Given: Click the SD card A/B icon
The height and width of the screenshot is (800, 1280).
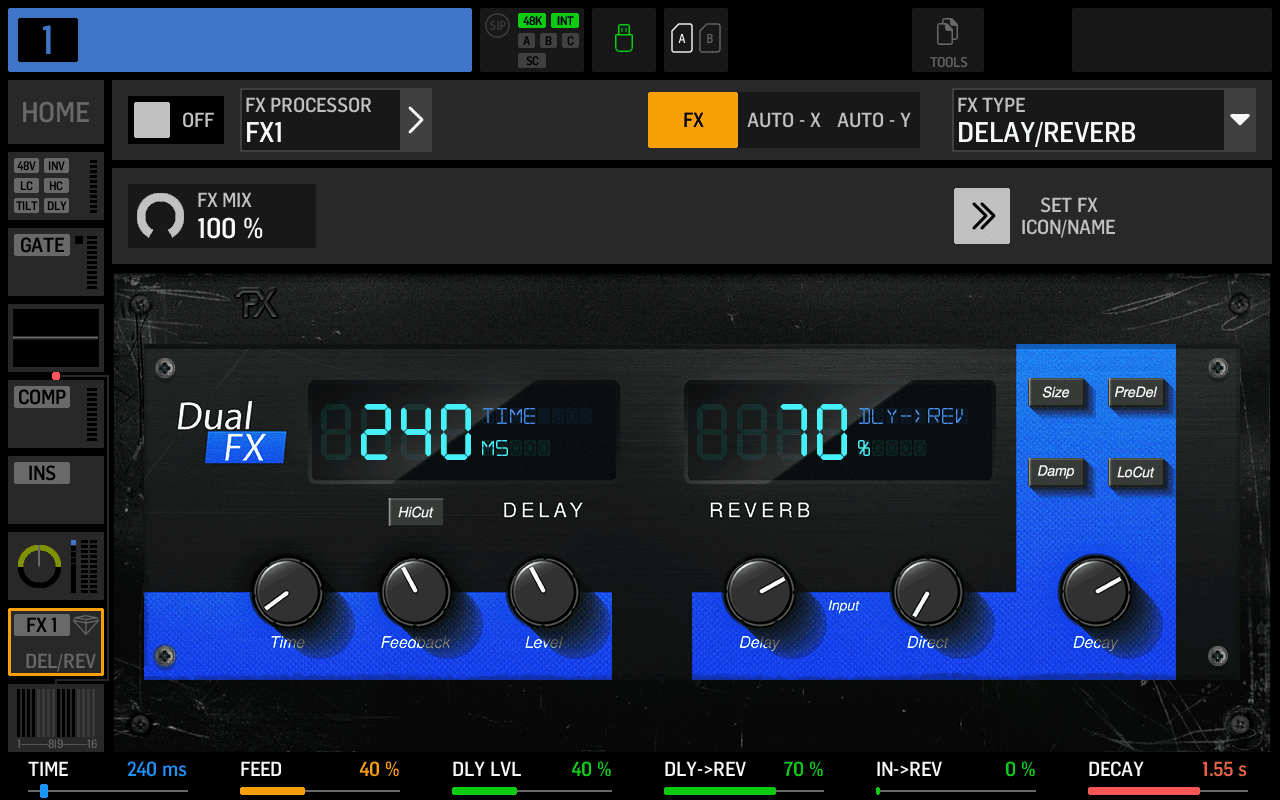Looking at the screenshot, I should (695, 40).
